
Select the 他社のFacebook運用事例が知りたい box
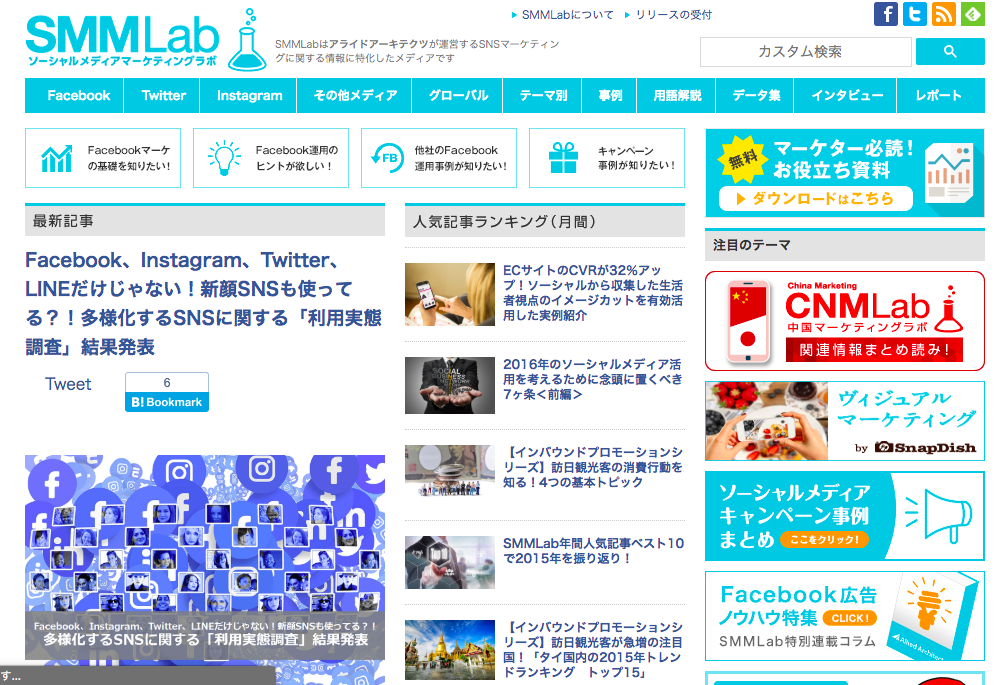point(439,158)
